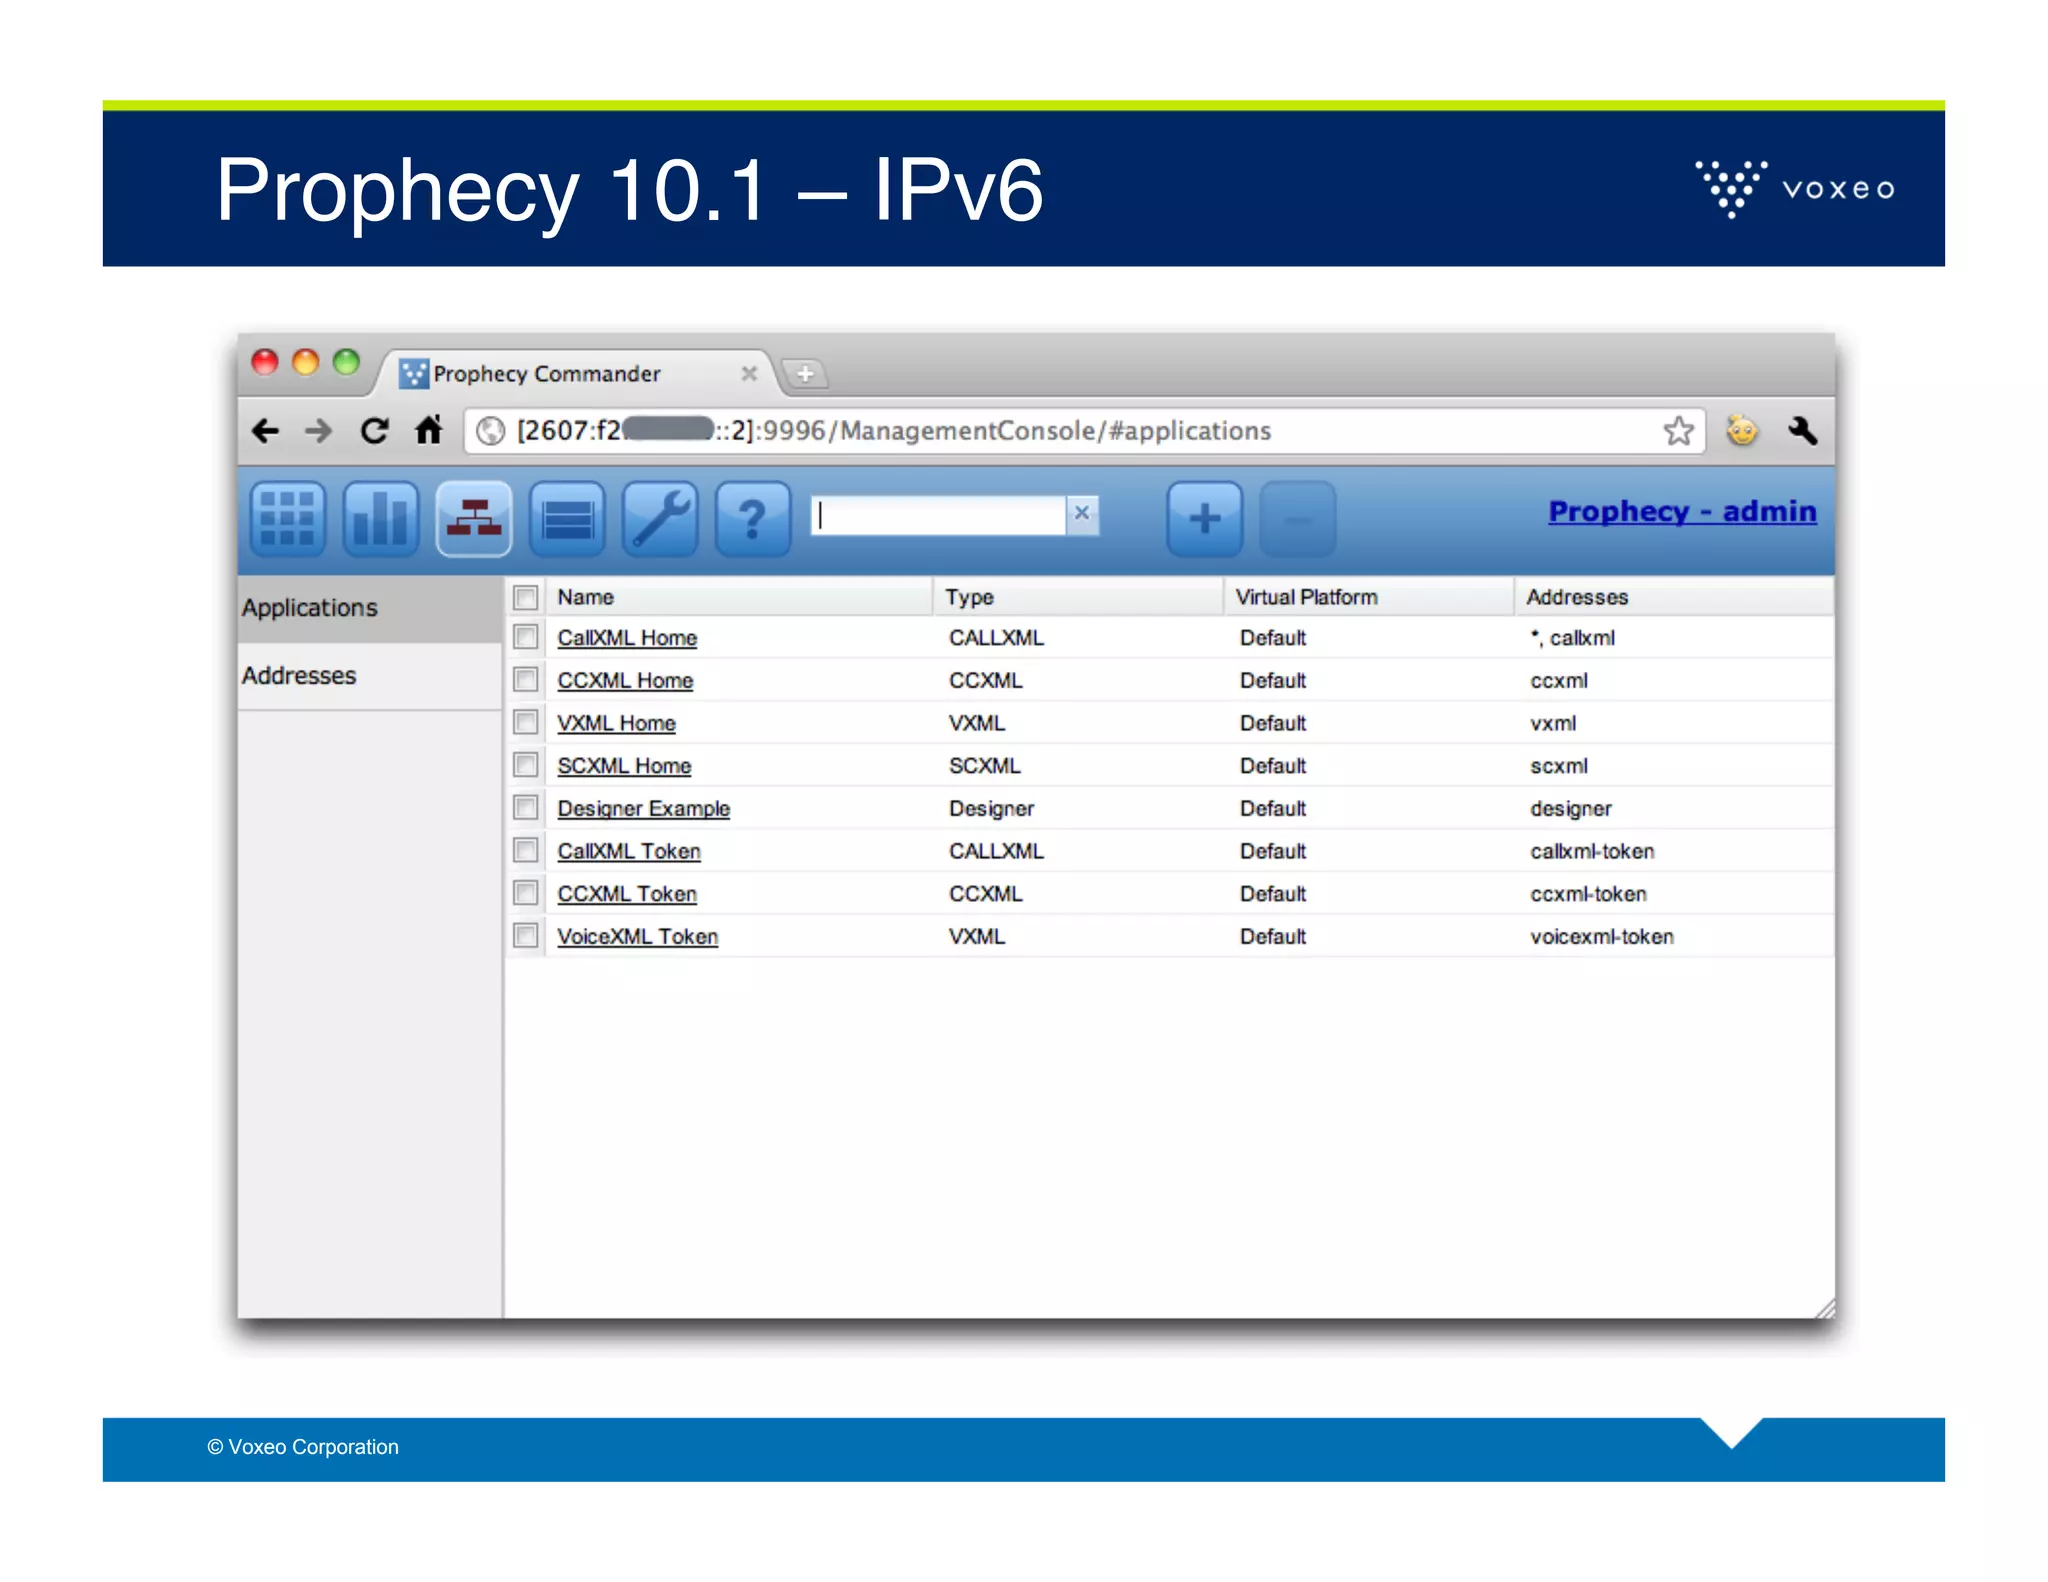Click the voicexml-token address cell
2048x1582 pixels.
pyautogui.click(x=1601, y=937)
